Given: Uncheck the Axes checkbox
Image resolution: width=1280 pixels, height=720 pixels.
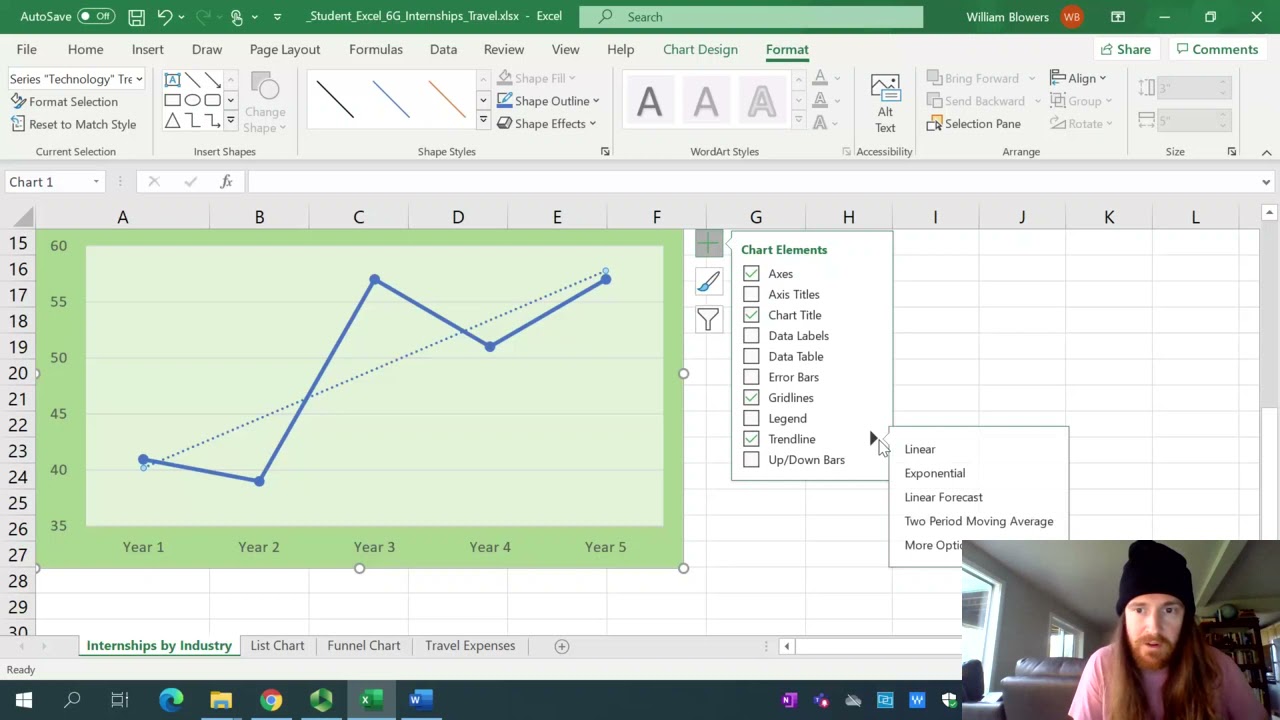Looking at the screenshot, I should click(751, 274).
